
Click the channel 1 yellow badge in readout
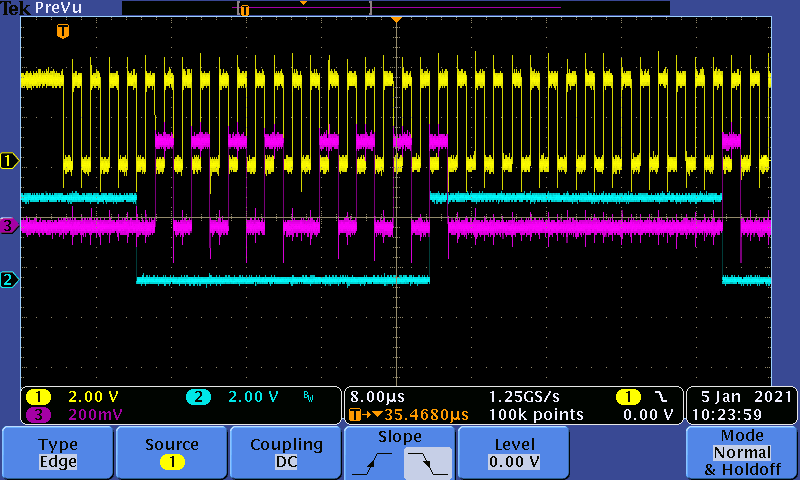38,396
